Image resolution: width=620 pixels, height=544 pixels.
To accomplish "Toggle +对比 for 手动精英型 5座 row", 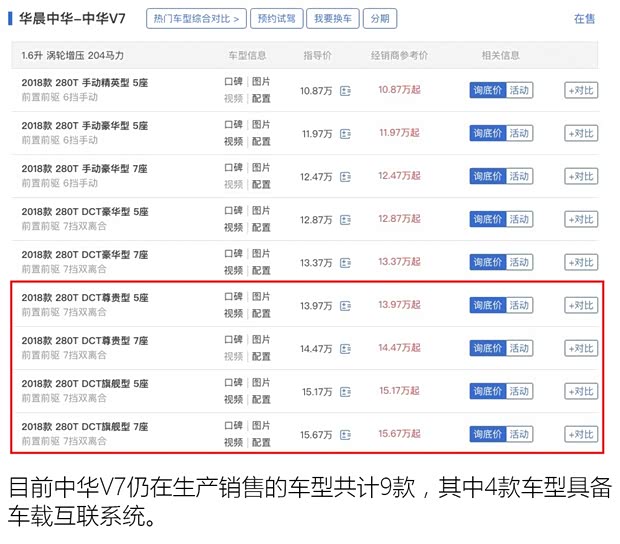I will tap(580, 91).
